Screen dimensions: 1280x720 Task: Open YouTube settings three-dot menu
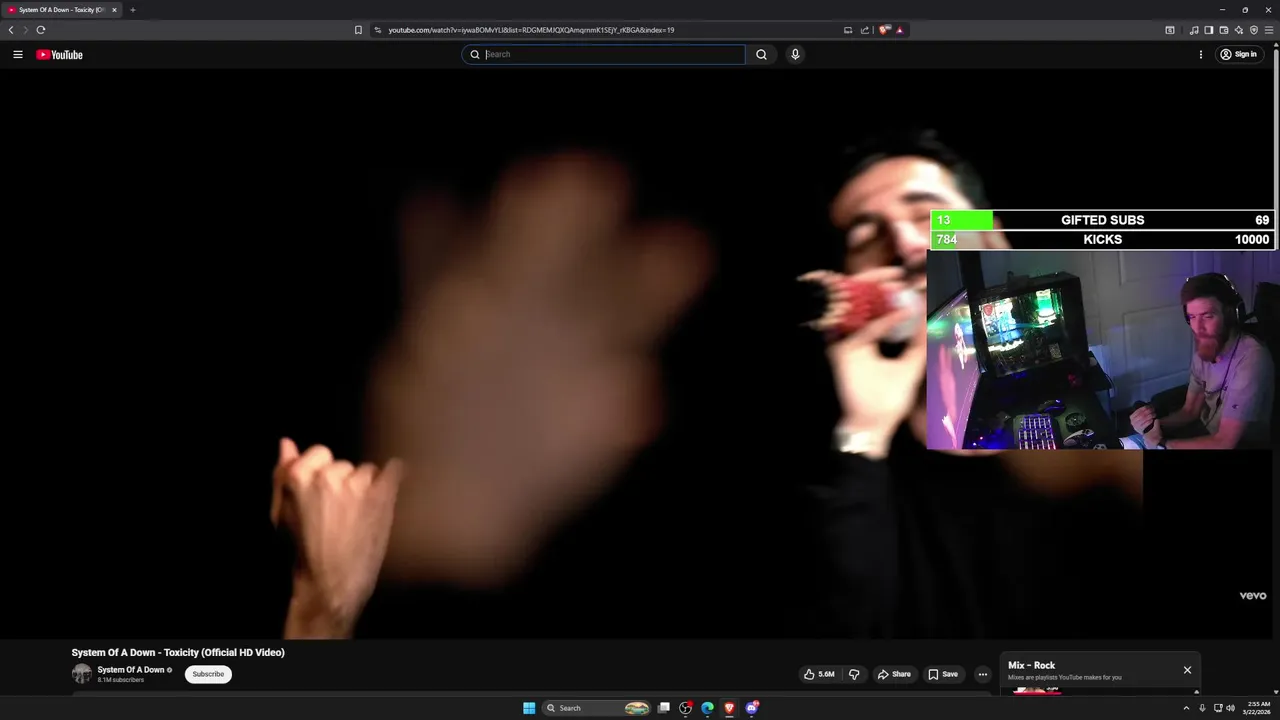tap(1200, 55)
